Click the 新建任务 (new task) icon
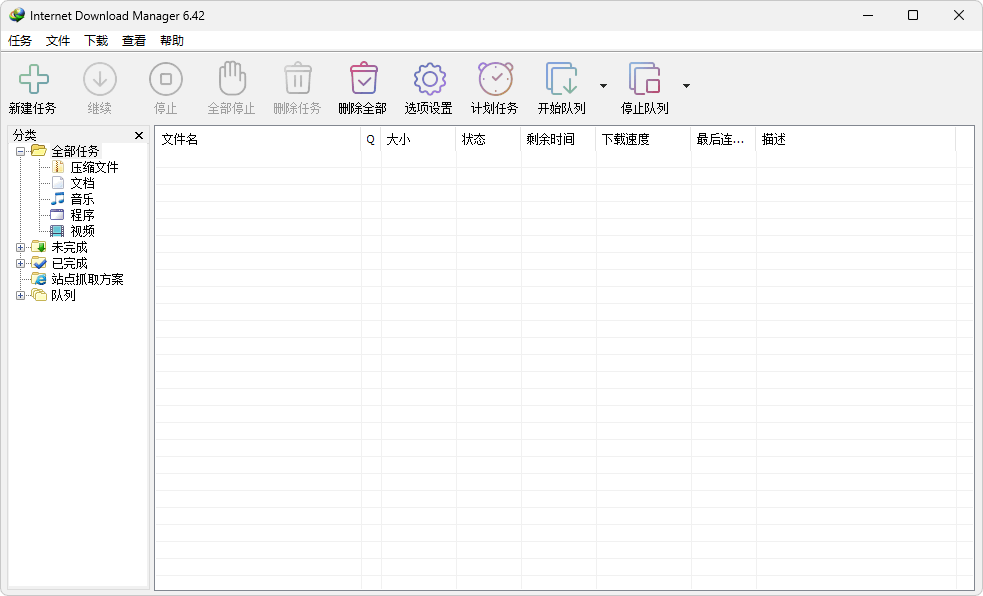Viewport: 983px width, 596px height. click(x=33, y=80)
